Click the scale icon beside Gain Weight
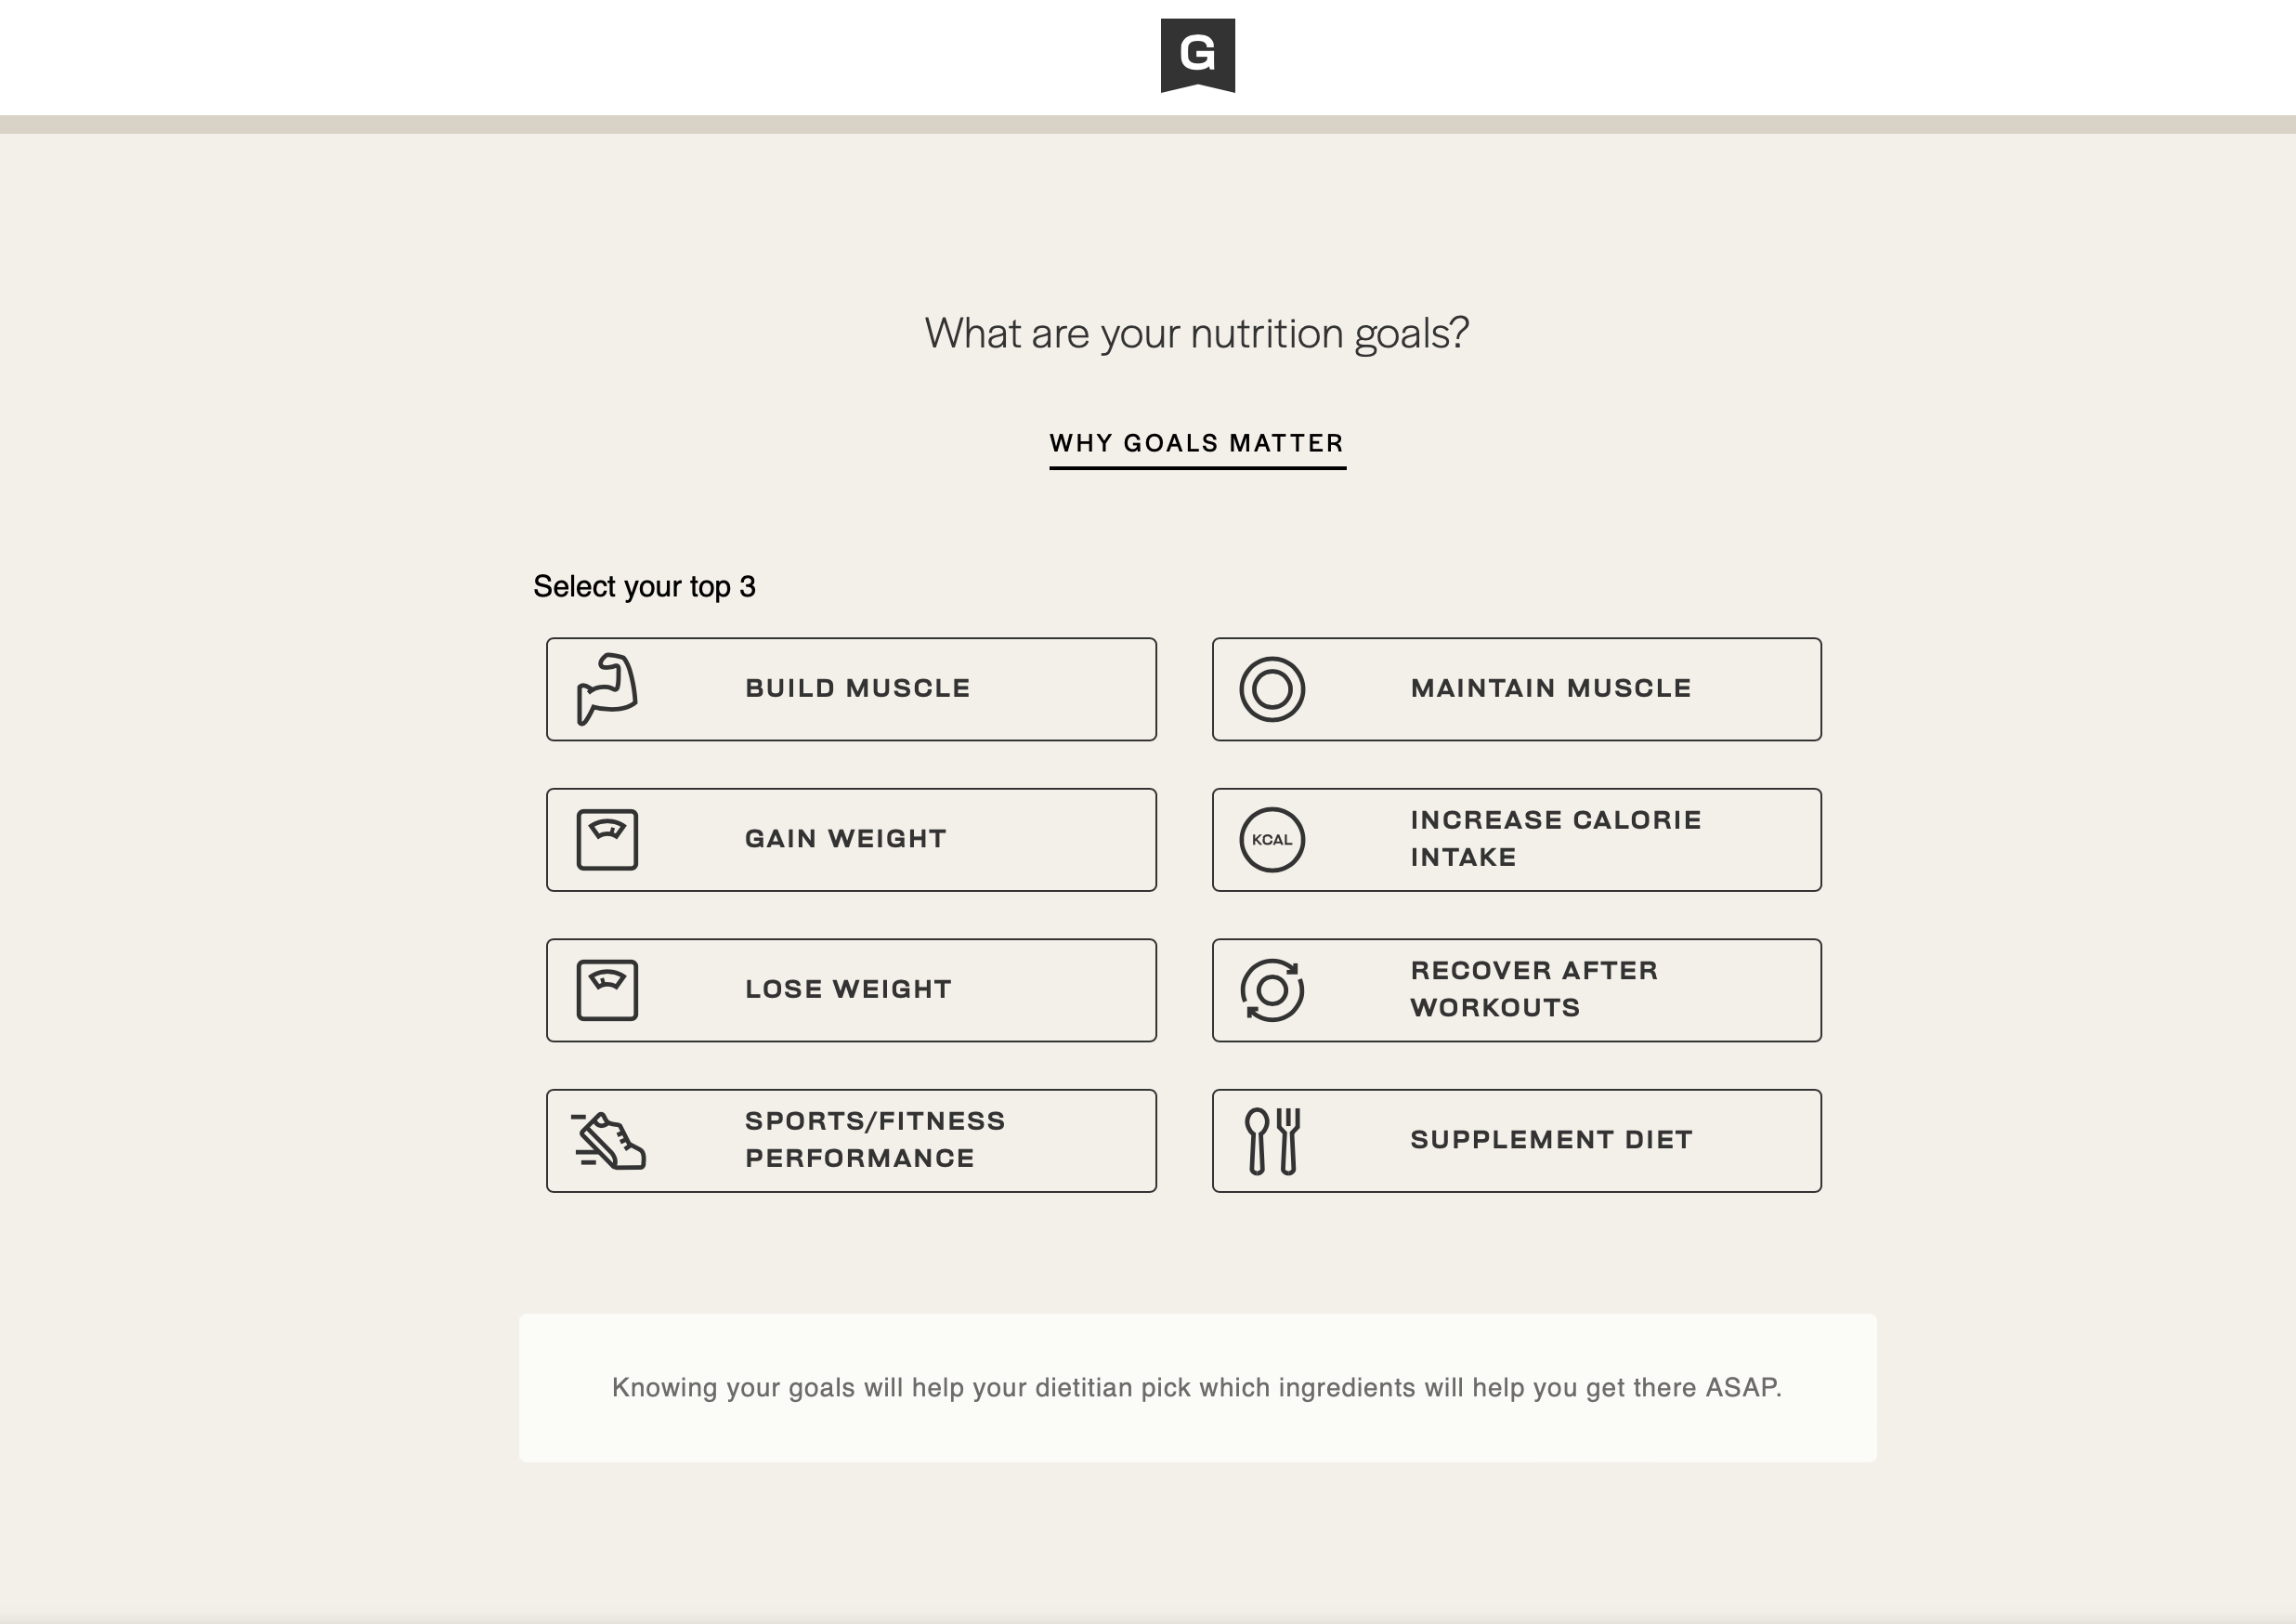 (x=607, y=839)
